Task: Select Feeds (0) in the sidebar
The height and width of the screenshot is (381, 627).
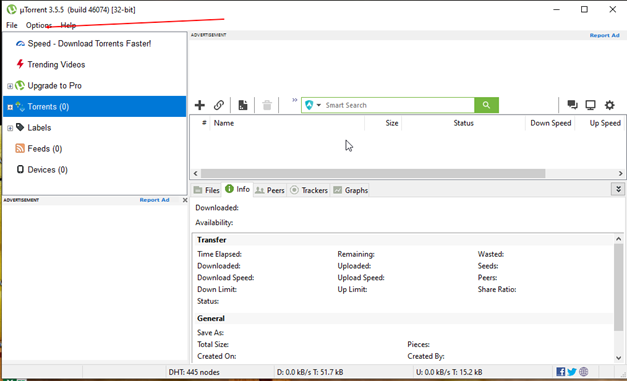Action: [95, 148]
